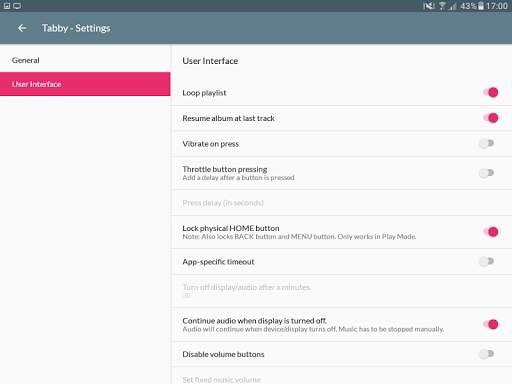Tap 'Audio will continue when device/display turns off'

click(x=313, y=329)
